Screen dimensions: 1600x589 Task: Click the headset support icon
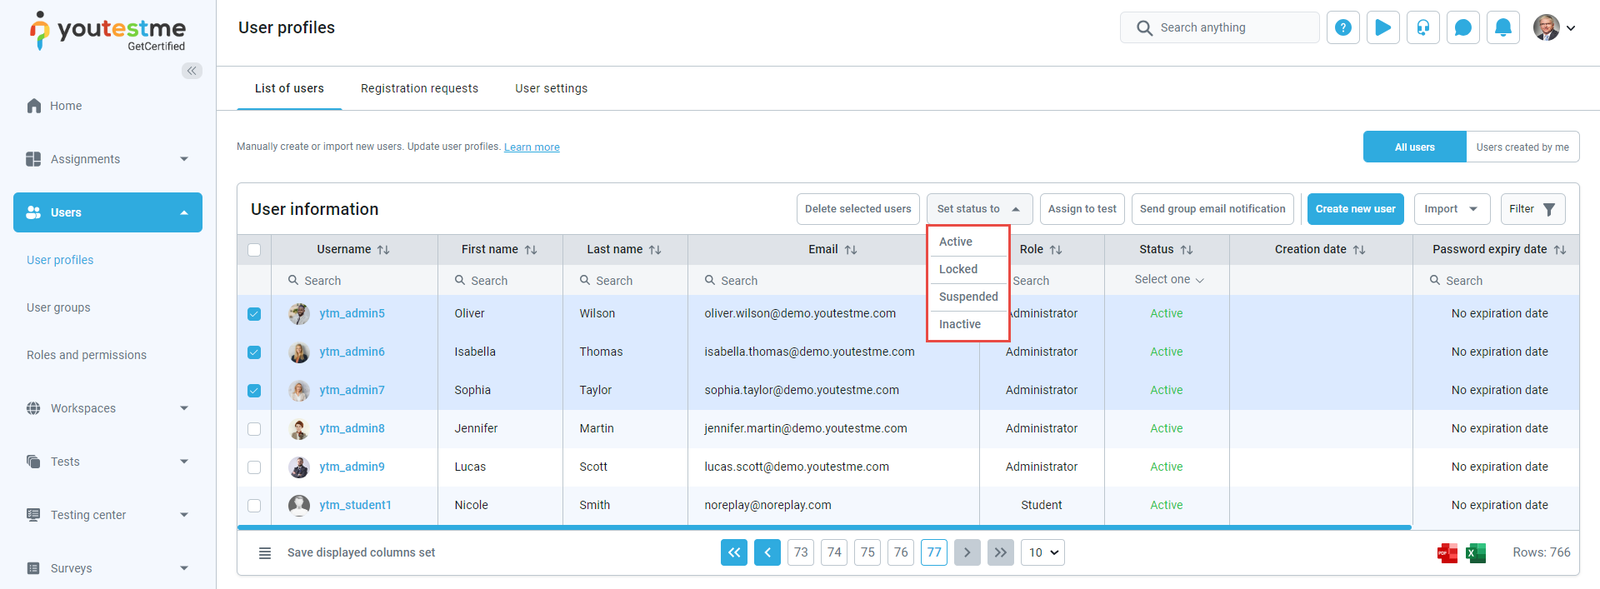pos(1423,28)
